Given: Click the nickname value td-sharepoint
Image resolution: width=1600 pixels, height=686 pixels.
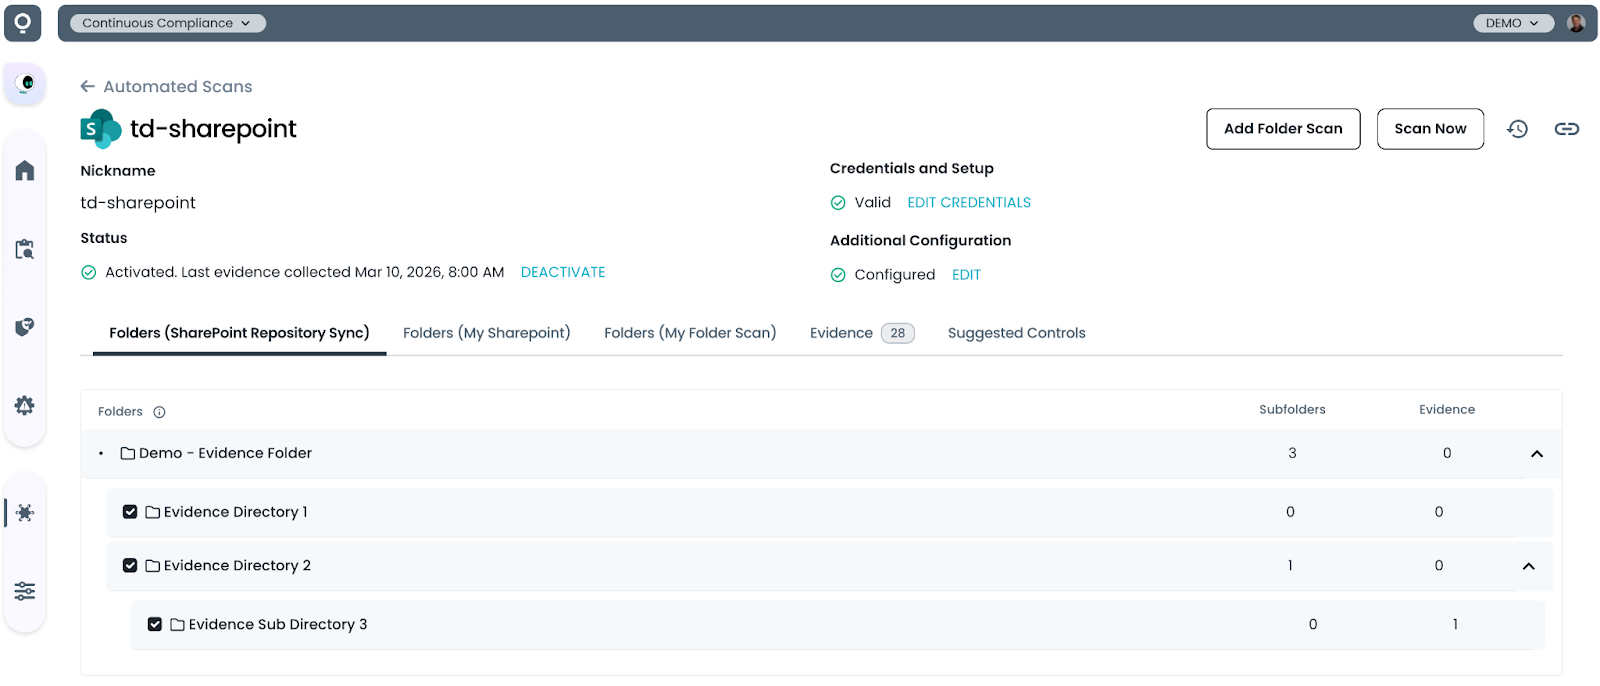Looking at the screenshot, I should [x=138, y=203].
